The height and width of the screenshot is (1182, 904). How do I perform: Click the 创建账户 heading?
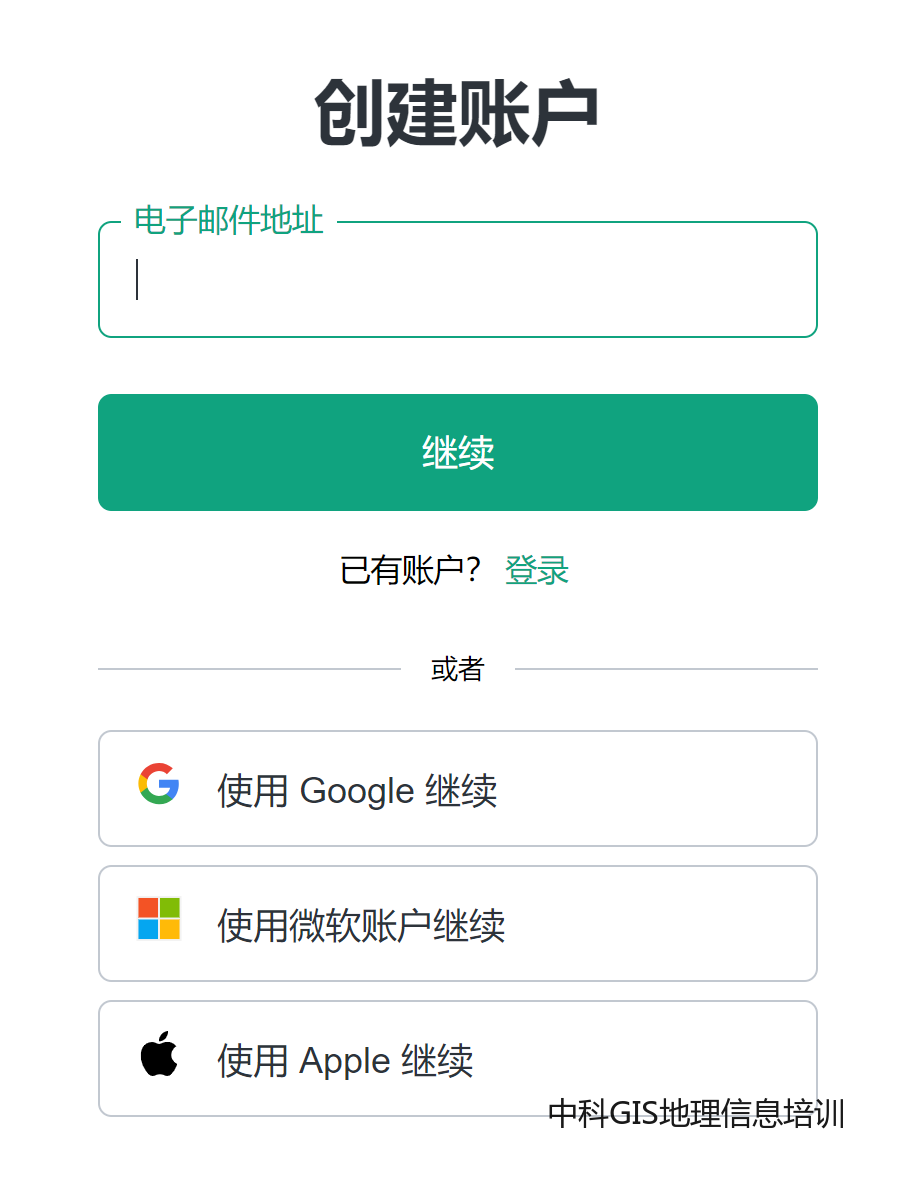[x=457, y=112]
